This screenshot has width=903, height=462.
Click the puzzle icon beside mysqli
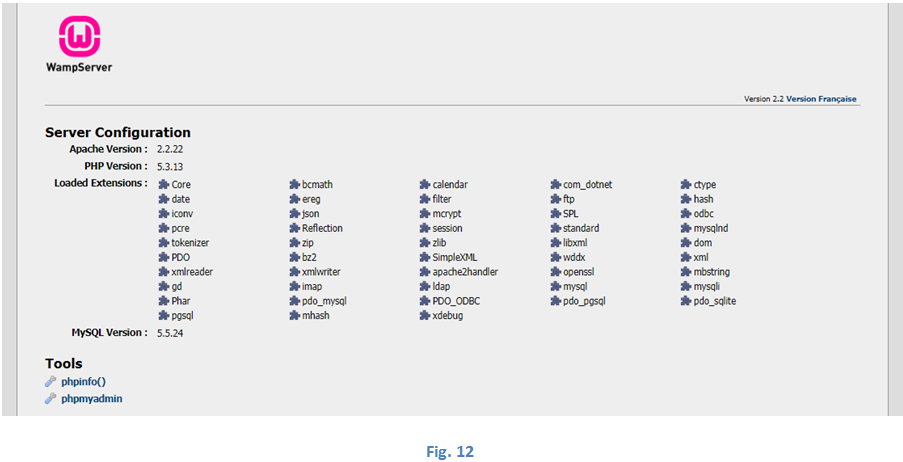[686, 287]
